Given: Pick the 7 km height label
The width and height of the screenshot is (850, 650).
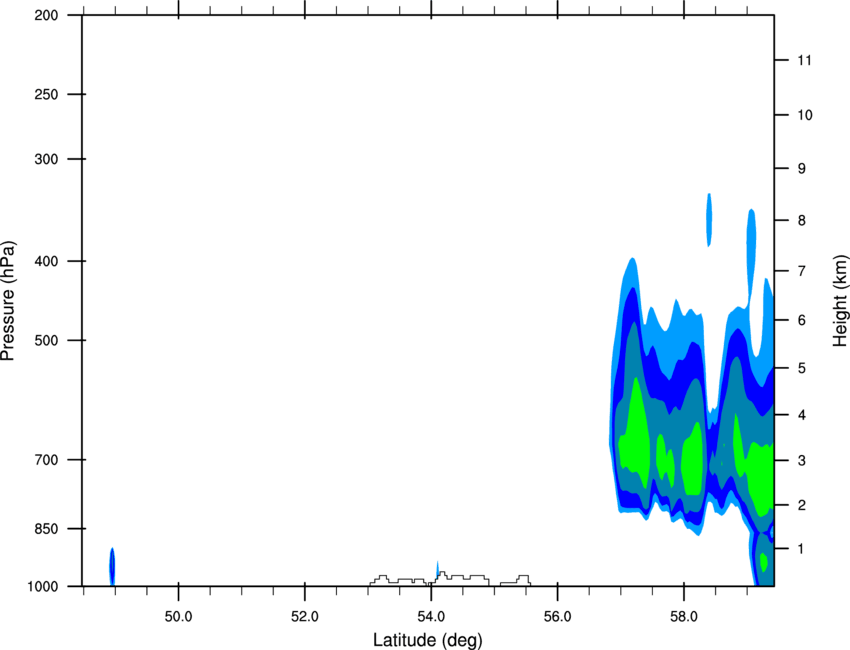Looking at the screenshot, I should coord(802,271).
